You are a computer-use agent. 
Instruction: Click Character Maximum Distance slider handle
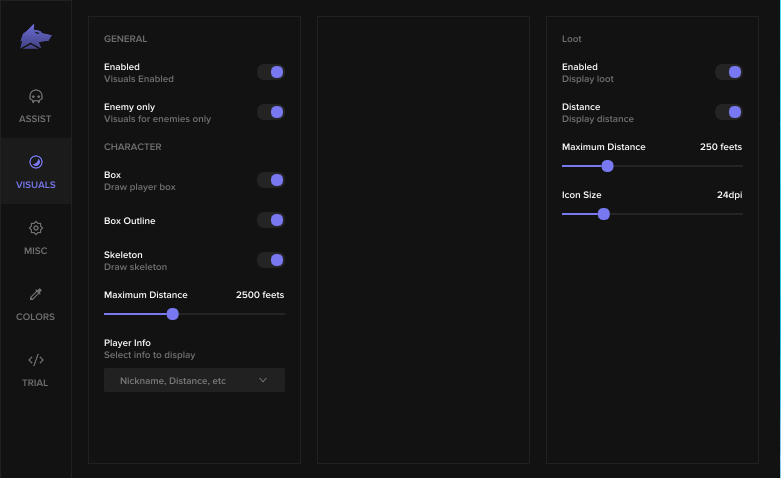pyautogui.click(x=172, y=314)
